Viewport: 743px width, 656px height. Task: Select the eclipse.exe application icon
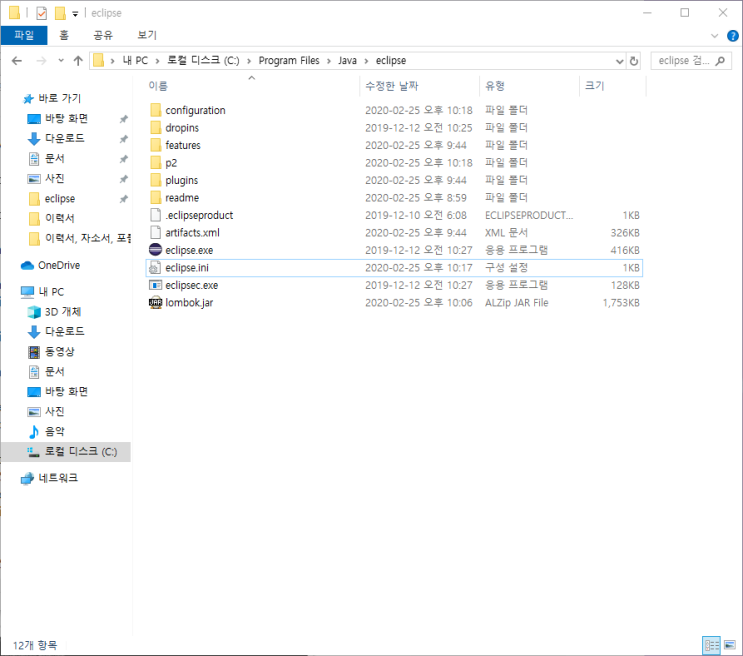155,249
